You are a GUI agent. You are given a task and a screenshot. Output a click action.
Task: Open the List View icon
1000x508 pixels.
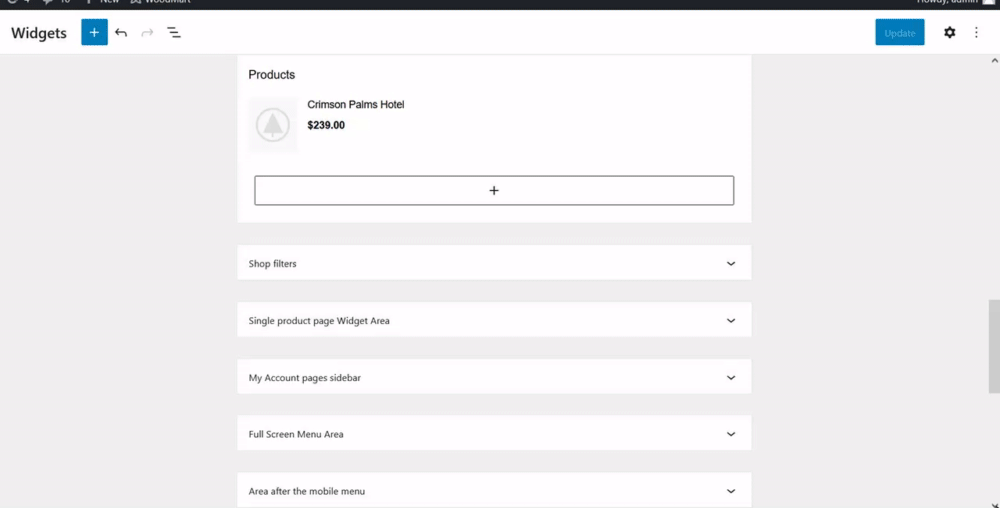pyautogui.click(x=174, y=33)
